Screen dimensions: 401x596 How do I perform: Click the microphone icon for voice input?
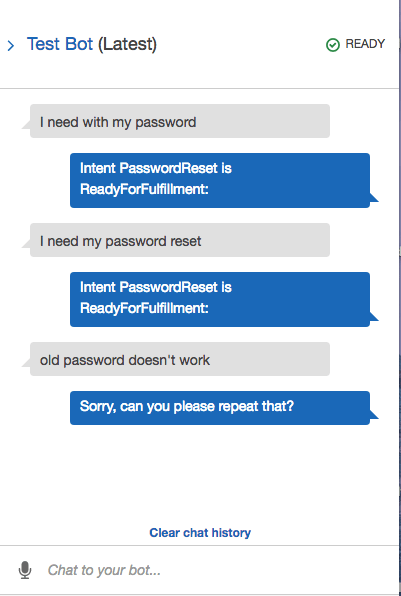[25, 570]
